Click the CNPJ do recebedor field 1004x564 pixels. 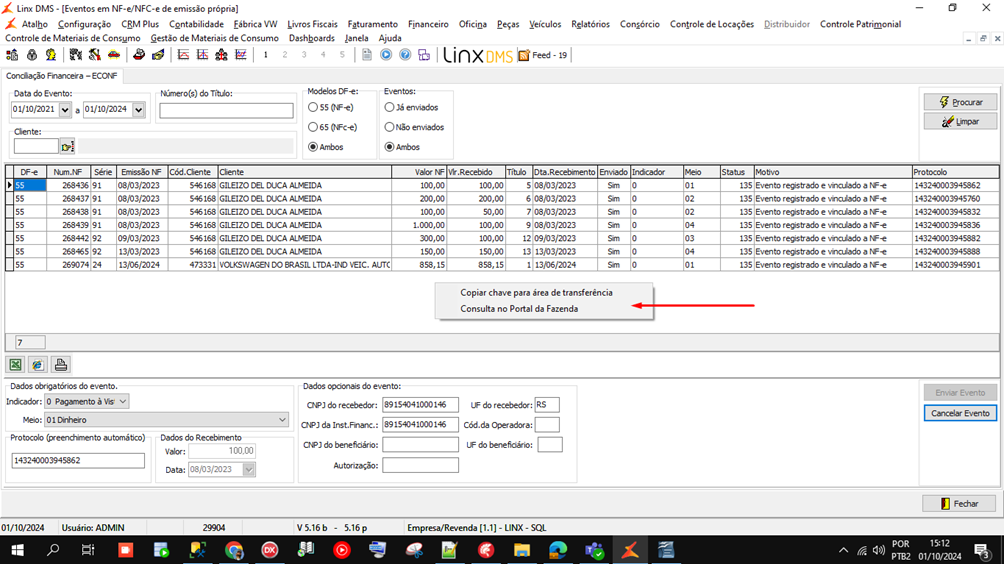pos(420,405)
